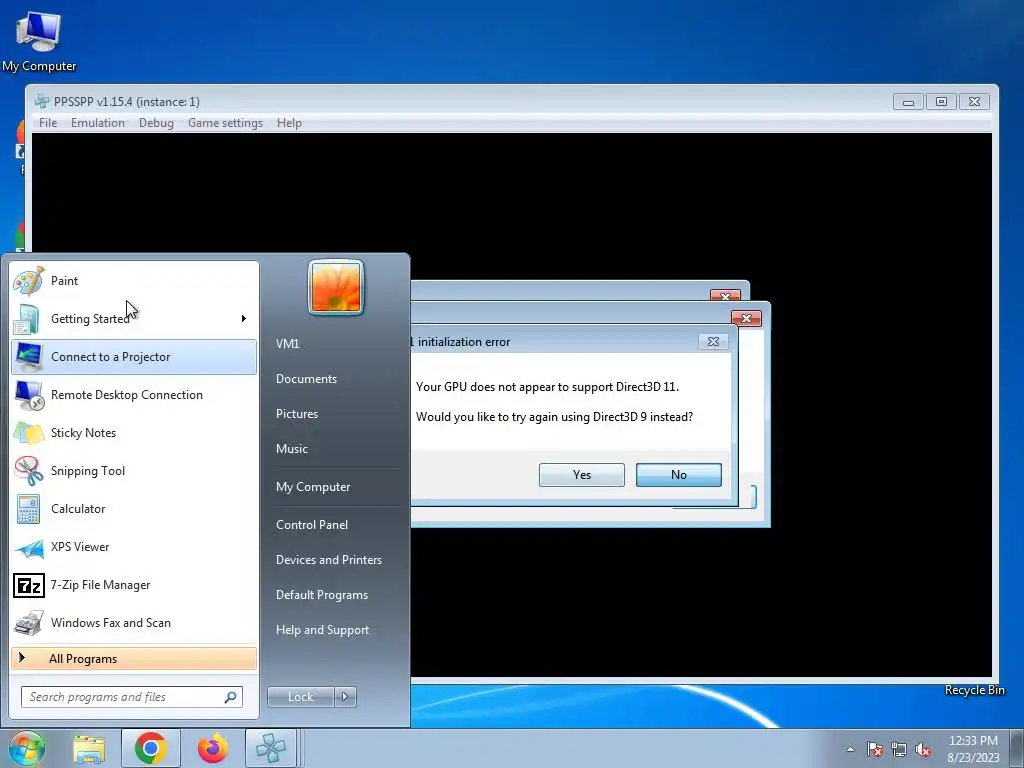Close the initialization error dialog
The width and height of the screenshot is (1024, 768).
[x=713, y=342]
